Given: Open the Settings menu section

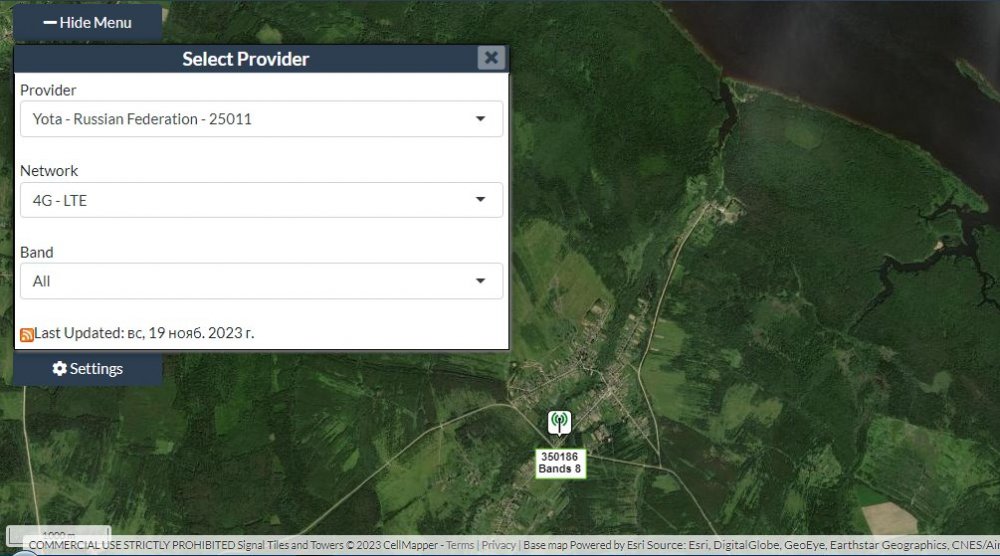Looking at the screenshot, I should tap(88, 369).
